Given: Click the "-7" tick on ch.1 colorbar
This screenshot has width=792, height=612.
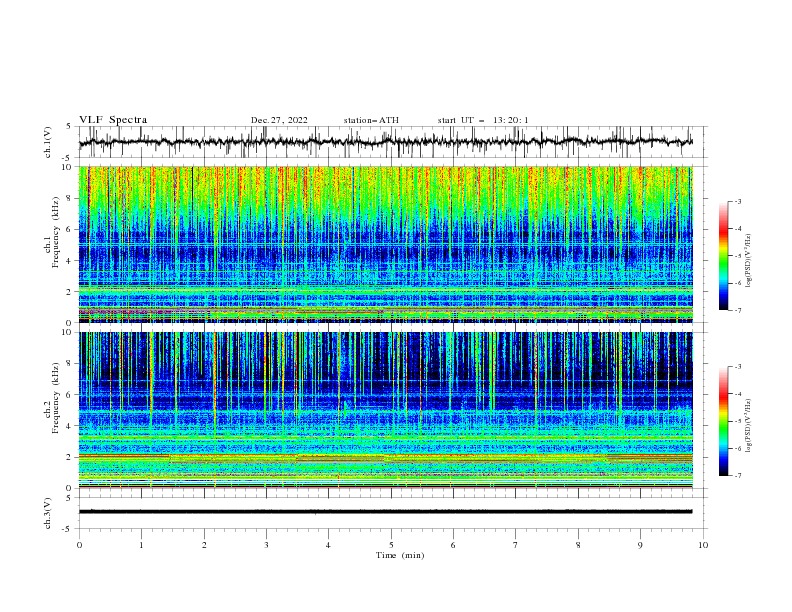Looking at the screenshot, I should pos(738,310).
